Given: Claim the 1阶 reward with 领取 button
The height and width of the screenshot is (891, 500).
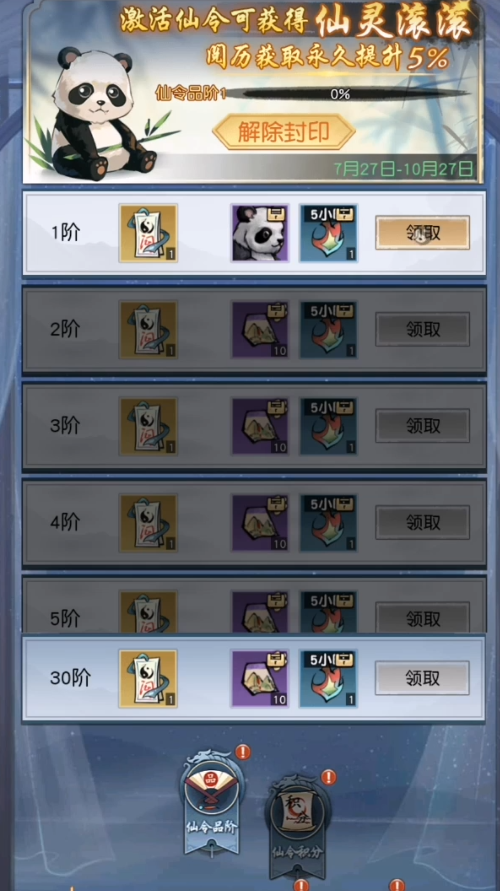Looking at the screenshot, I should point(422,232).
